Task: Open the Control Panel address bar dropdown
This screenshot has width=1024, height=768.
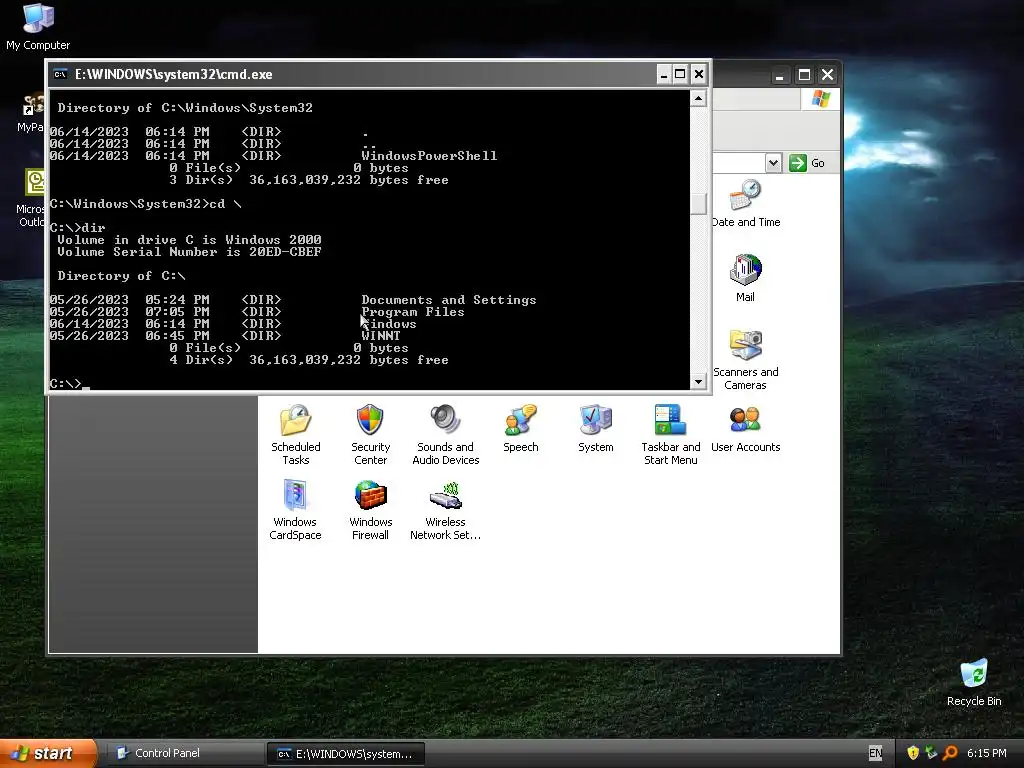Action: 773,163
